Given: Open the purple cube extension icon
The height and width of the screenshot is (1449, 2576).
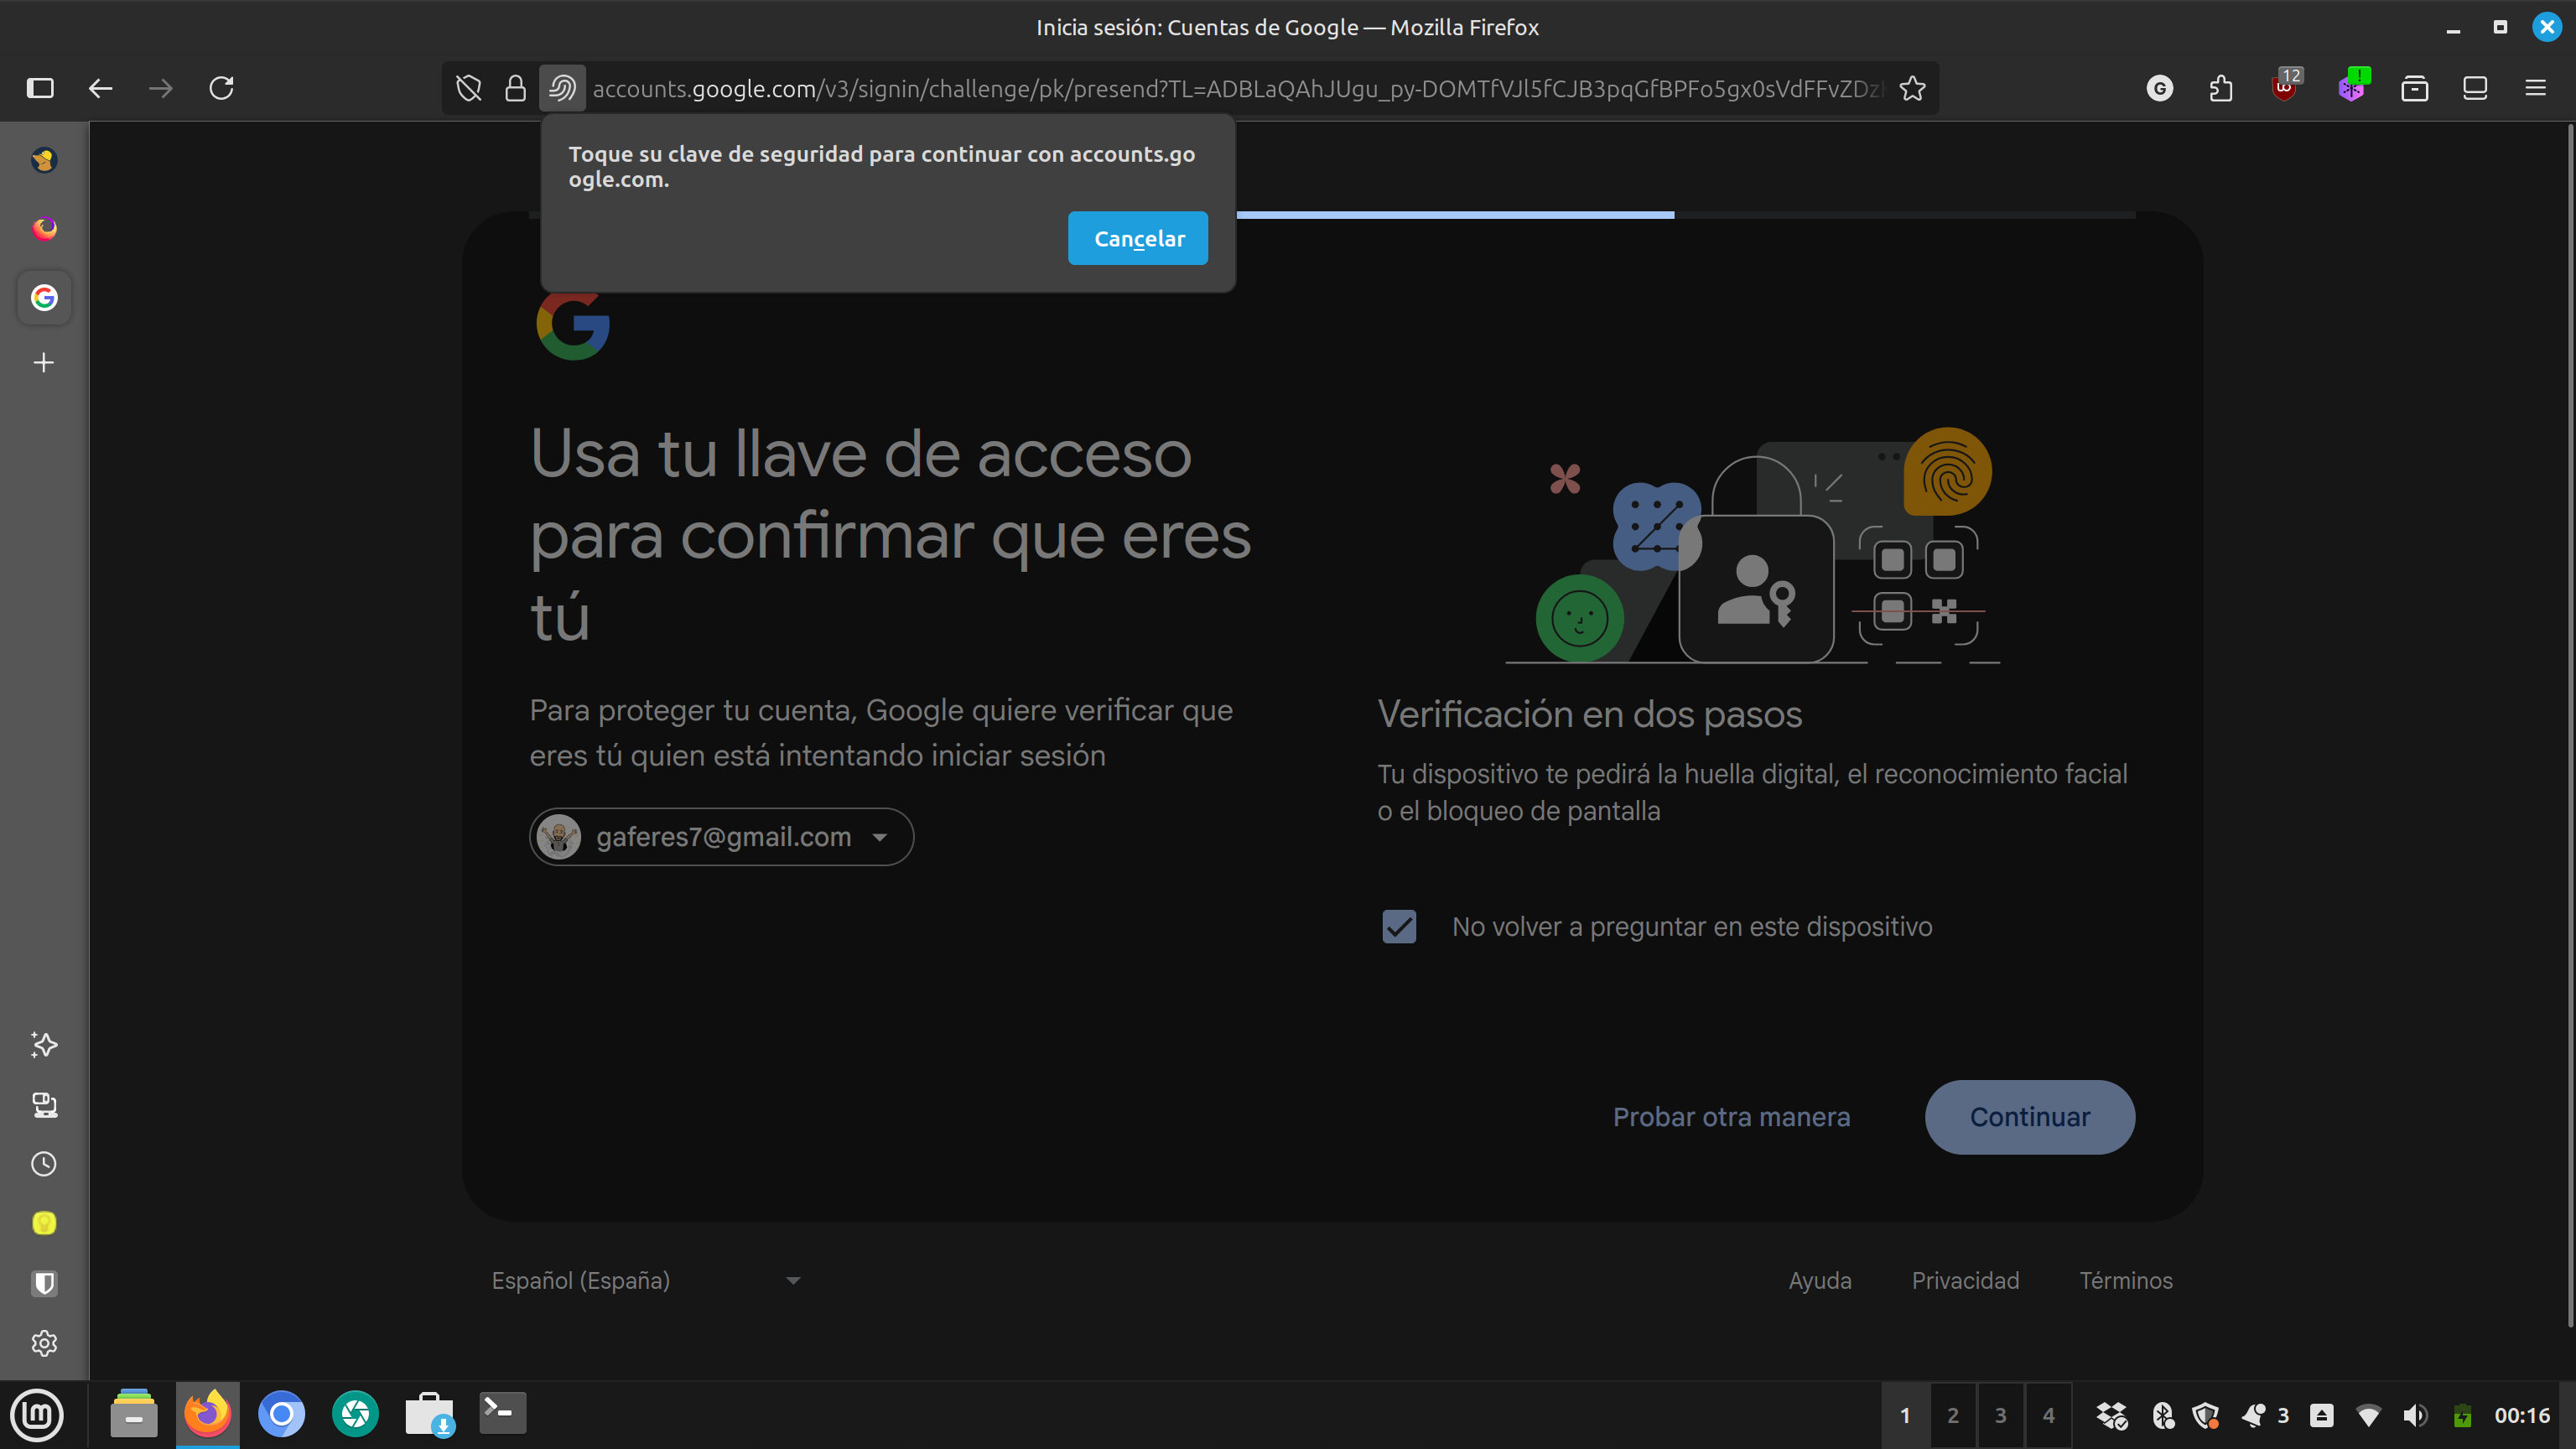Looking at the screenshot, I should (x=2352, y=86).
